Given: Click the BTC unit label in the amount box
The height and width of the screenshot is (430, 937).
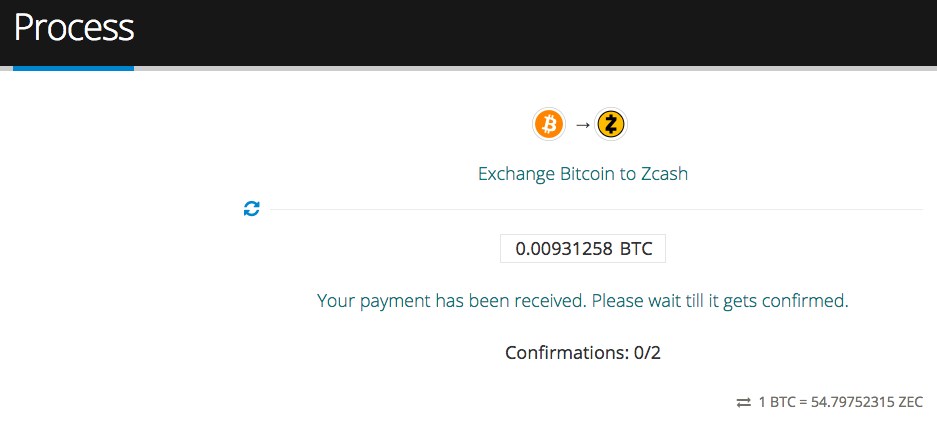Looking at the screenshot, I should [x=636, y=248].
